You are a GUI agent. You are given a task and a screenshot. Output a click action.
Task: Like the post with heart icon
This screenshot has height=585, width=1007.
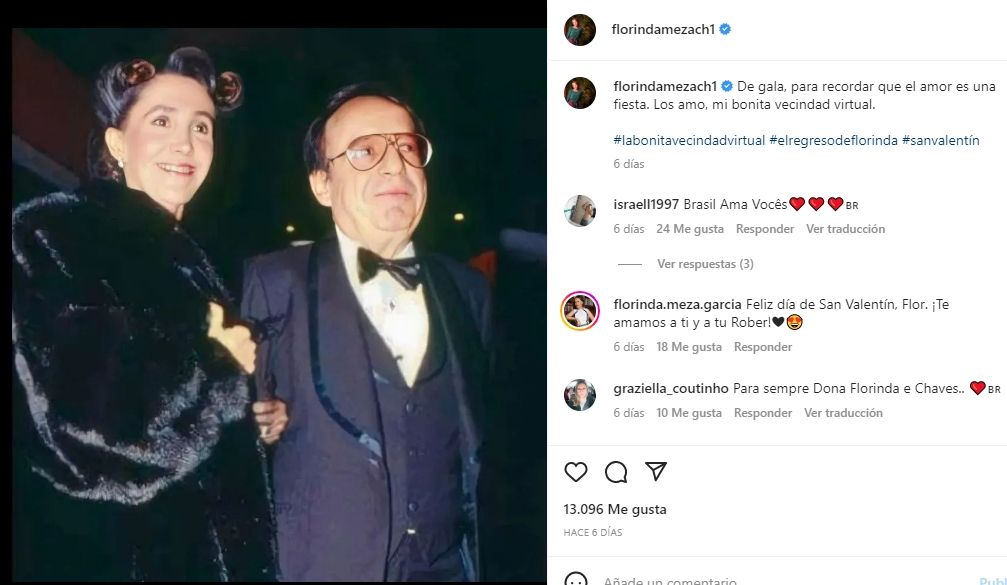point(576,471)
